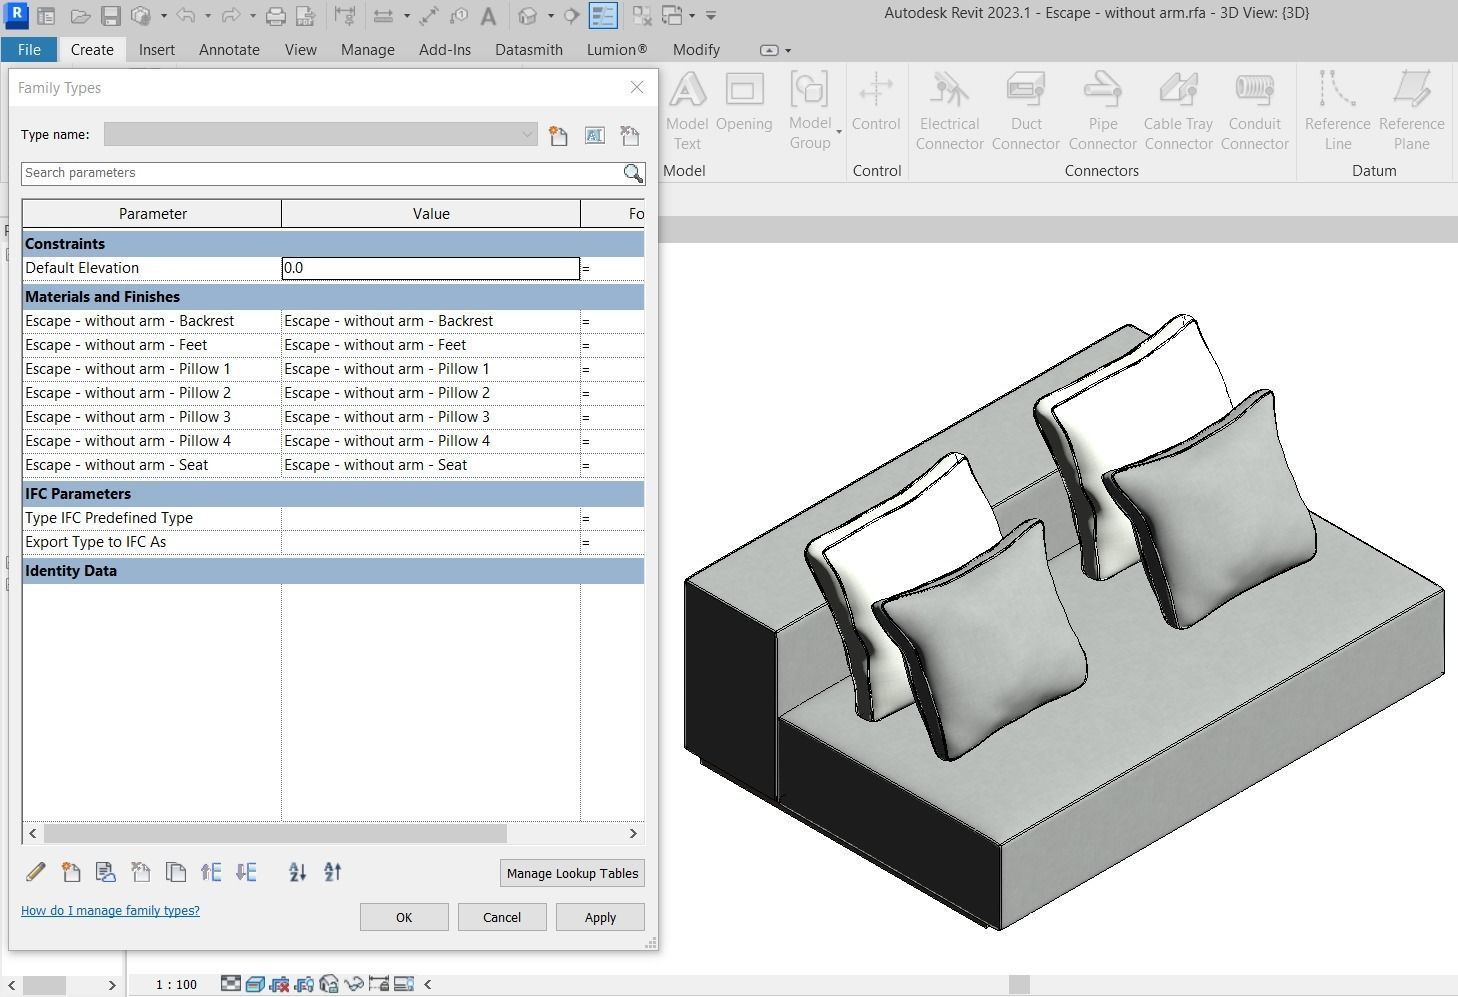Click the OK button in Family Types
Image resolution: width=1458 pixels, height=997 pixels.
click(x=404, y=917)
